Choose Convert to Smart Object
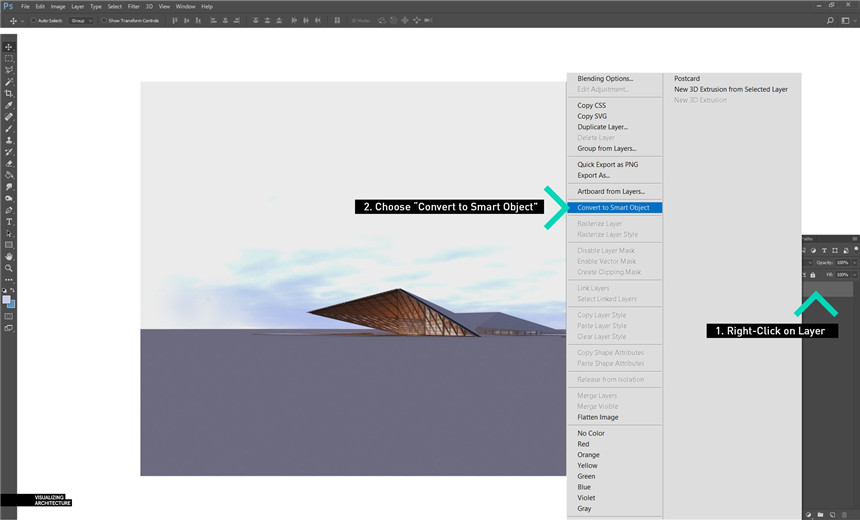The width and height of the screenshot is (860, 520). pos(613,208)
